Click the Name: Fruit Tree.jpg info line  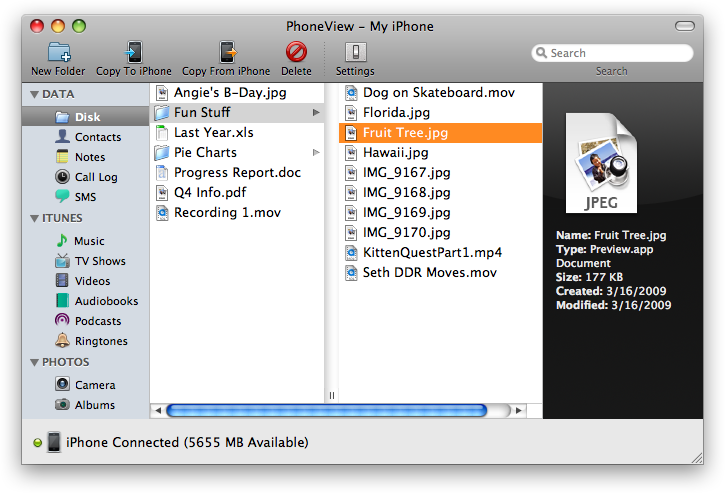[x=611, y=235]
